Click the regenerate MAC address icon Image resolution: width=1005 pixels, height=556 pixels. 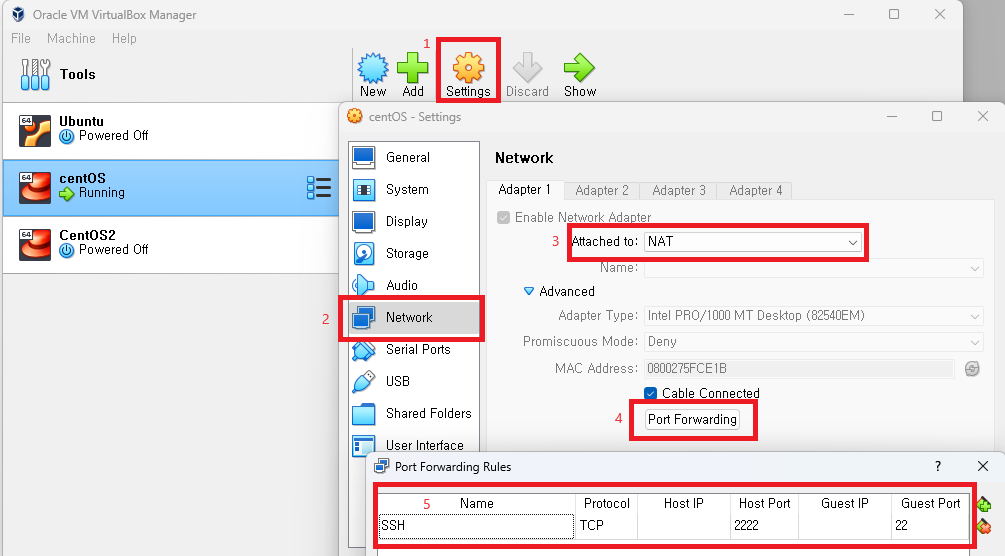coord(972,369)
